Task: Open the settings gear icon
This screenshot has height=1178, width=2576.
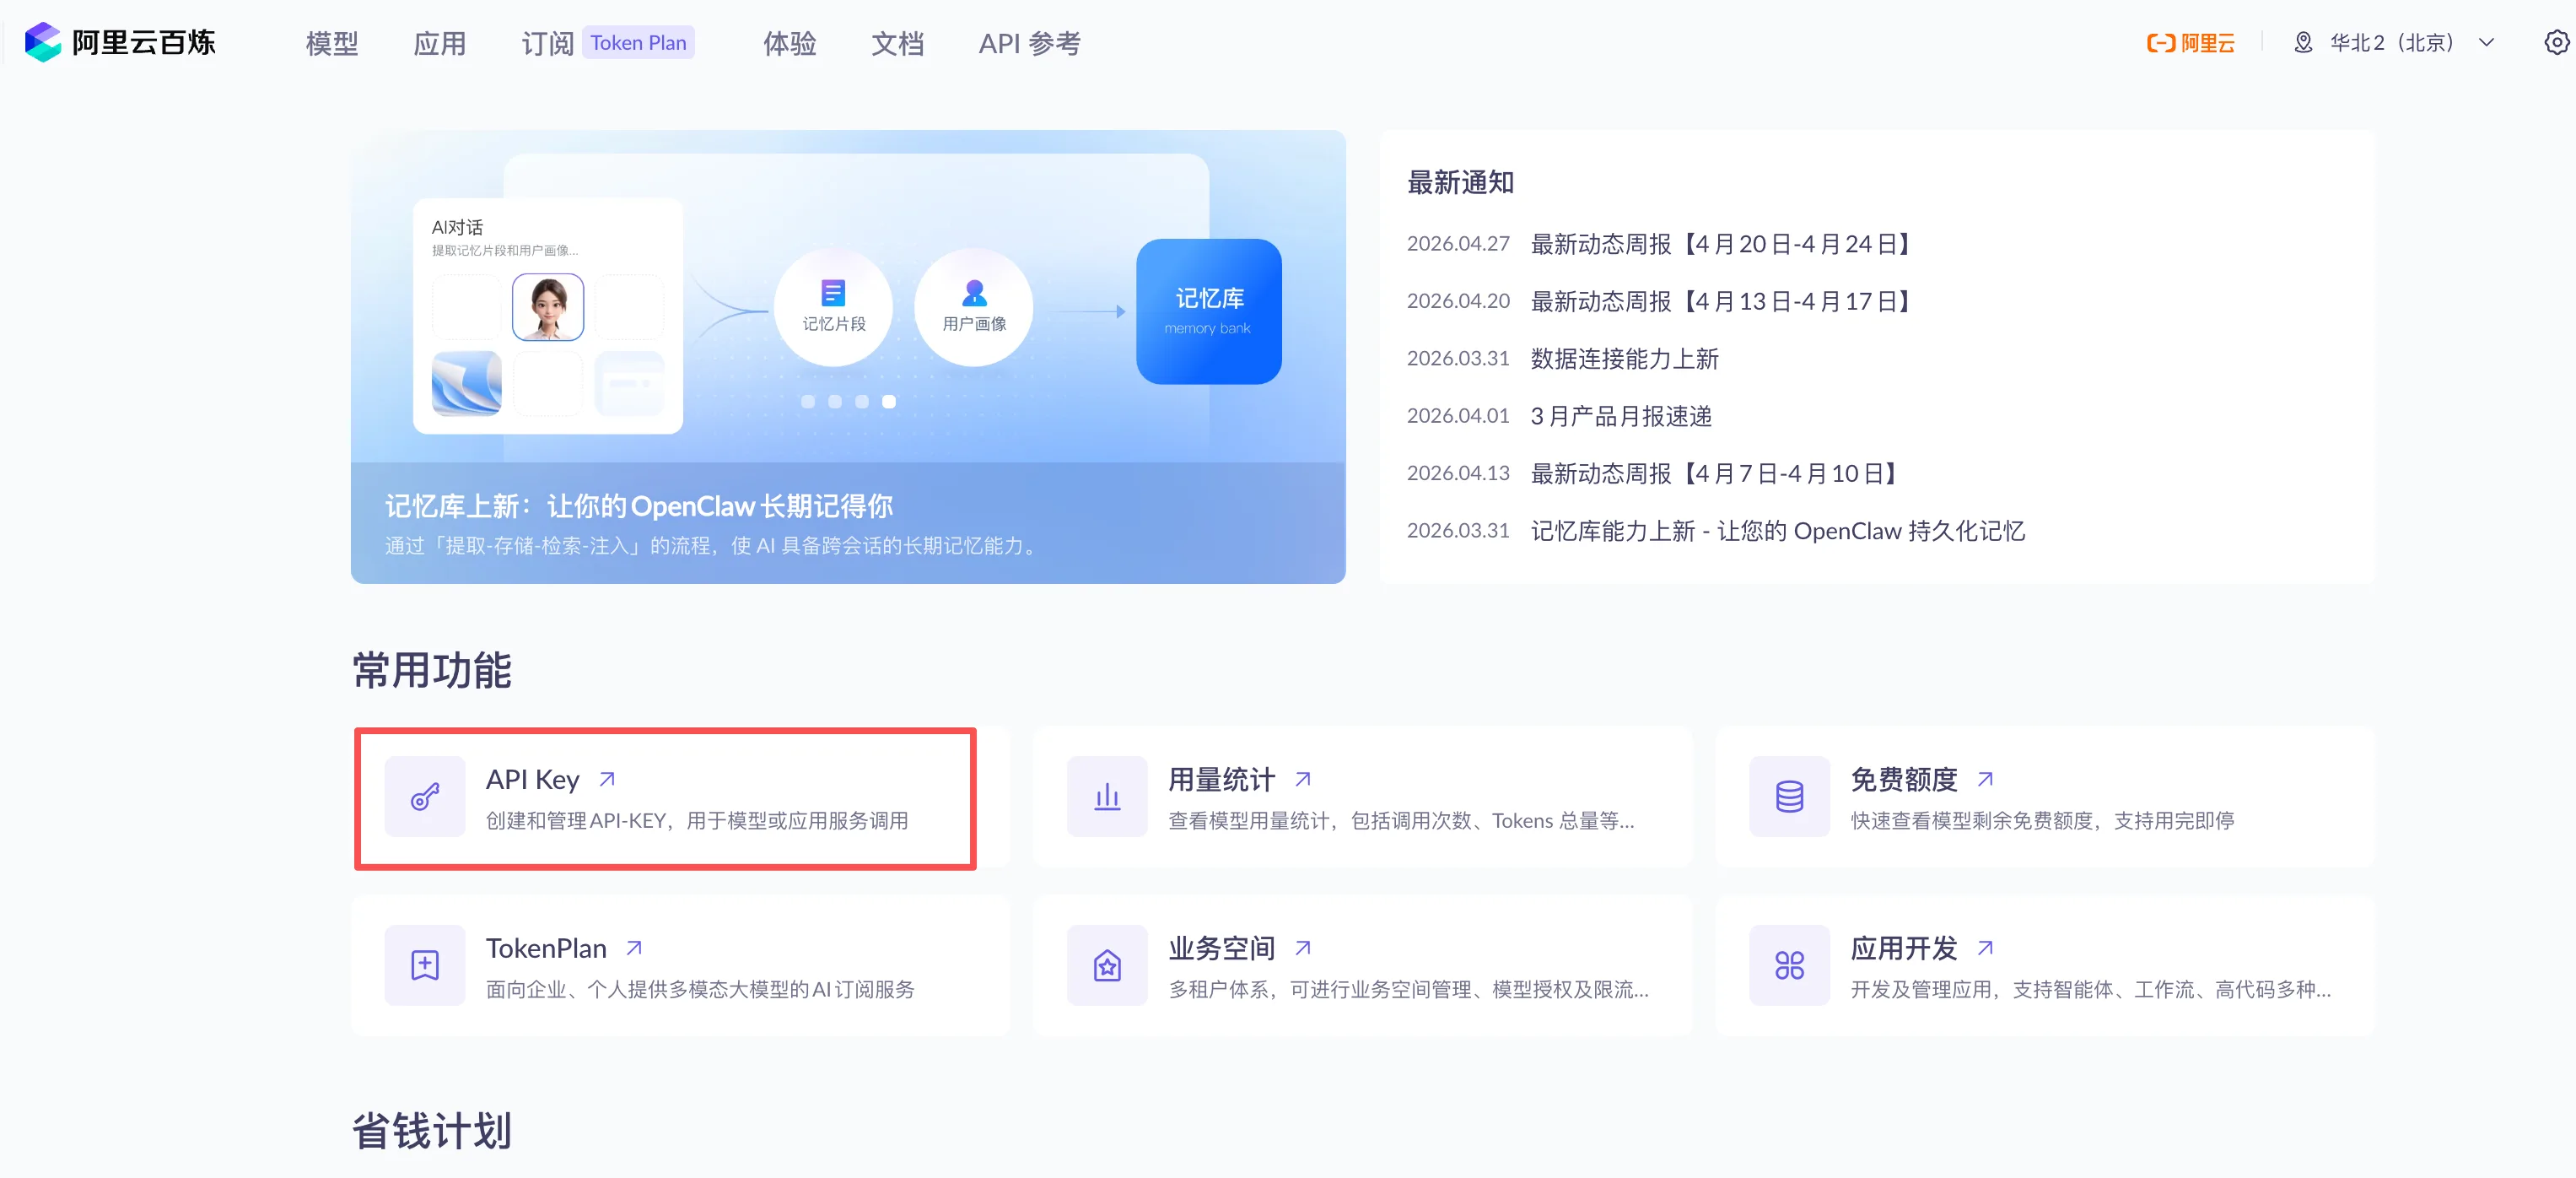Action: click(2556, 42)
